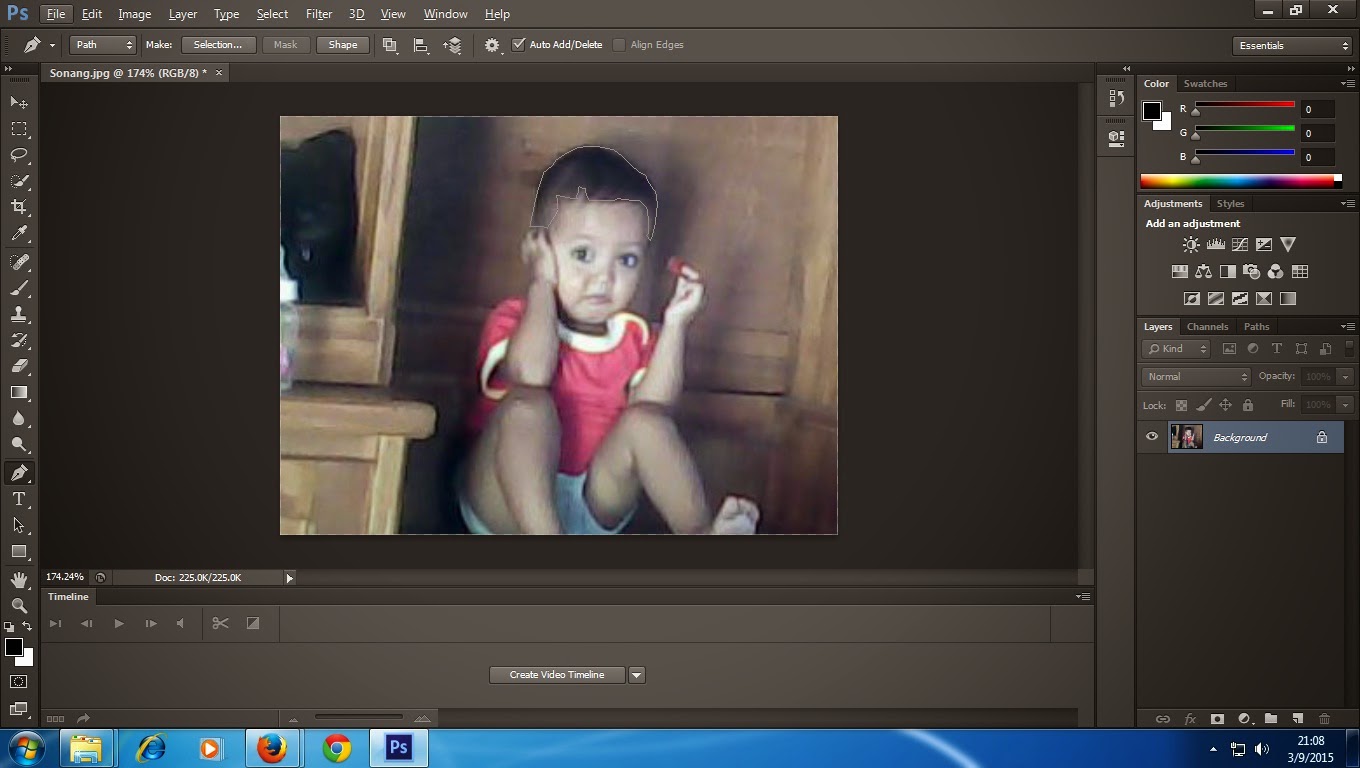Image resolution: width=1360 pixels, height=768 pixels.
Task: Toggle lock transparent pixels
Action: coord(1181,405)
